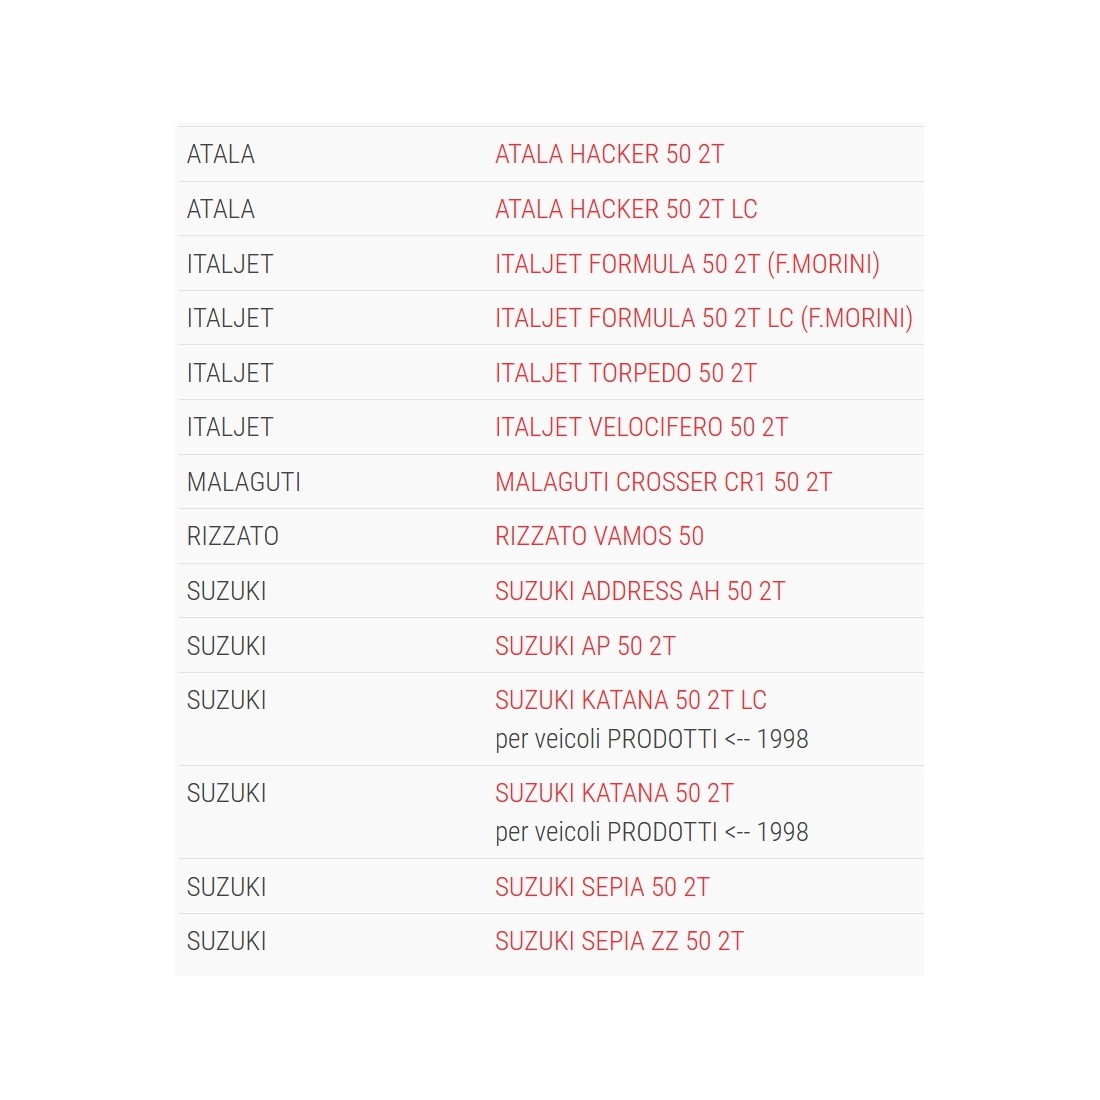This screenshot has width=1100, height=1100.
Task: Click the first ATALA HACKER 50 2T link without LC
Action: tap(609, 154)
